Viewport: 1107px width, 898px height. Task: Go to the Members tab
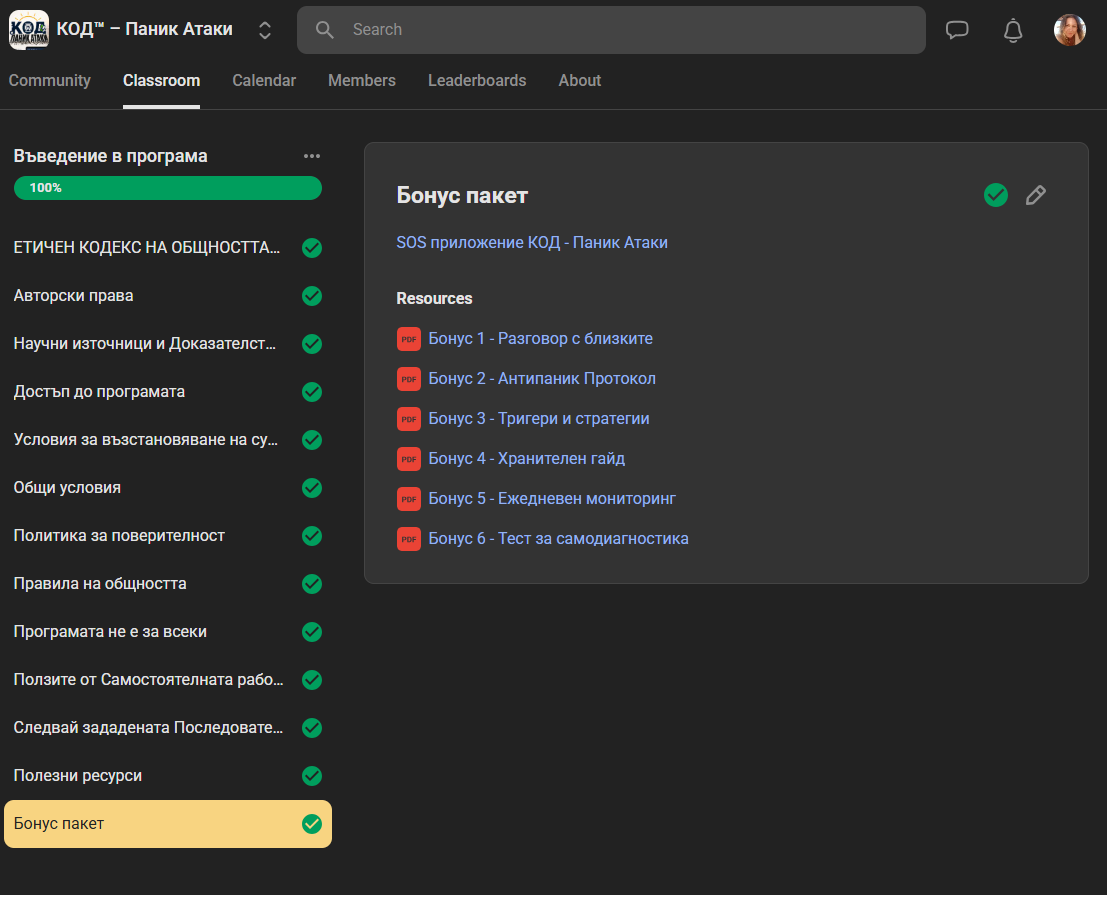point(361,80)
